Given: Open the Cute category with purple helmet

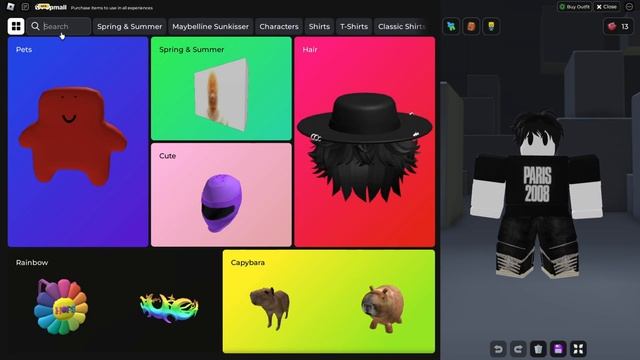Looking at the screenshot, I should coord(221,195).
